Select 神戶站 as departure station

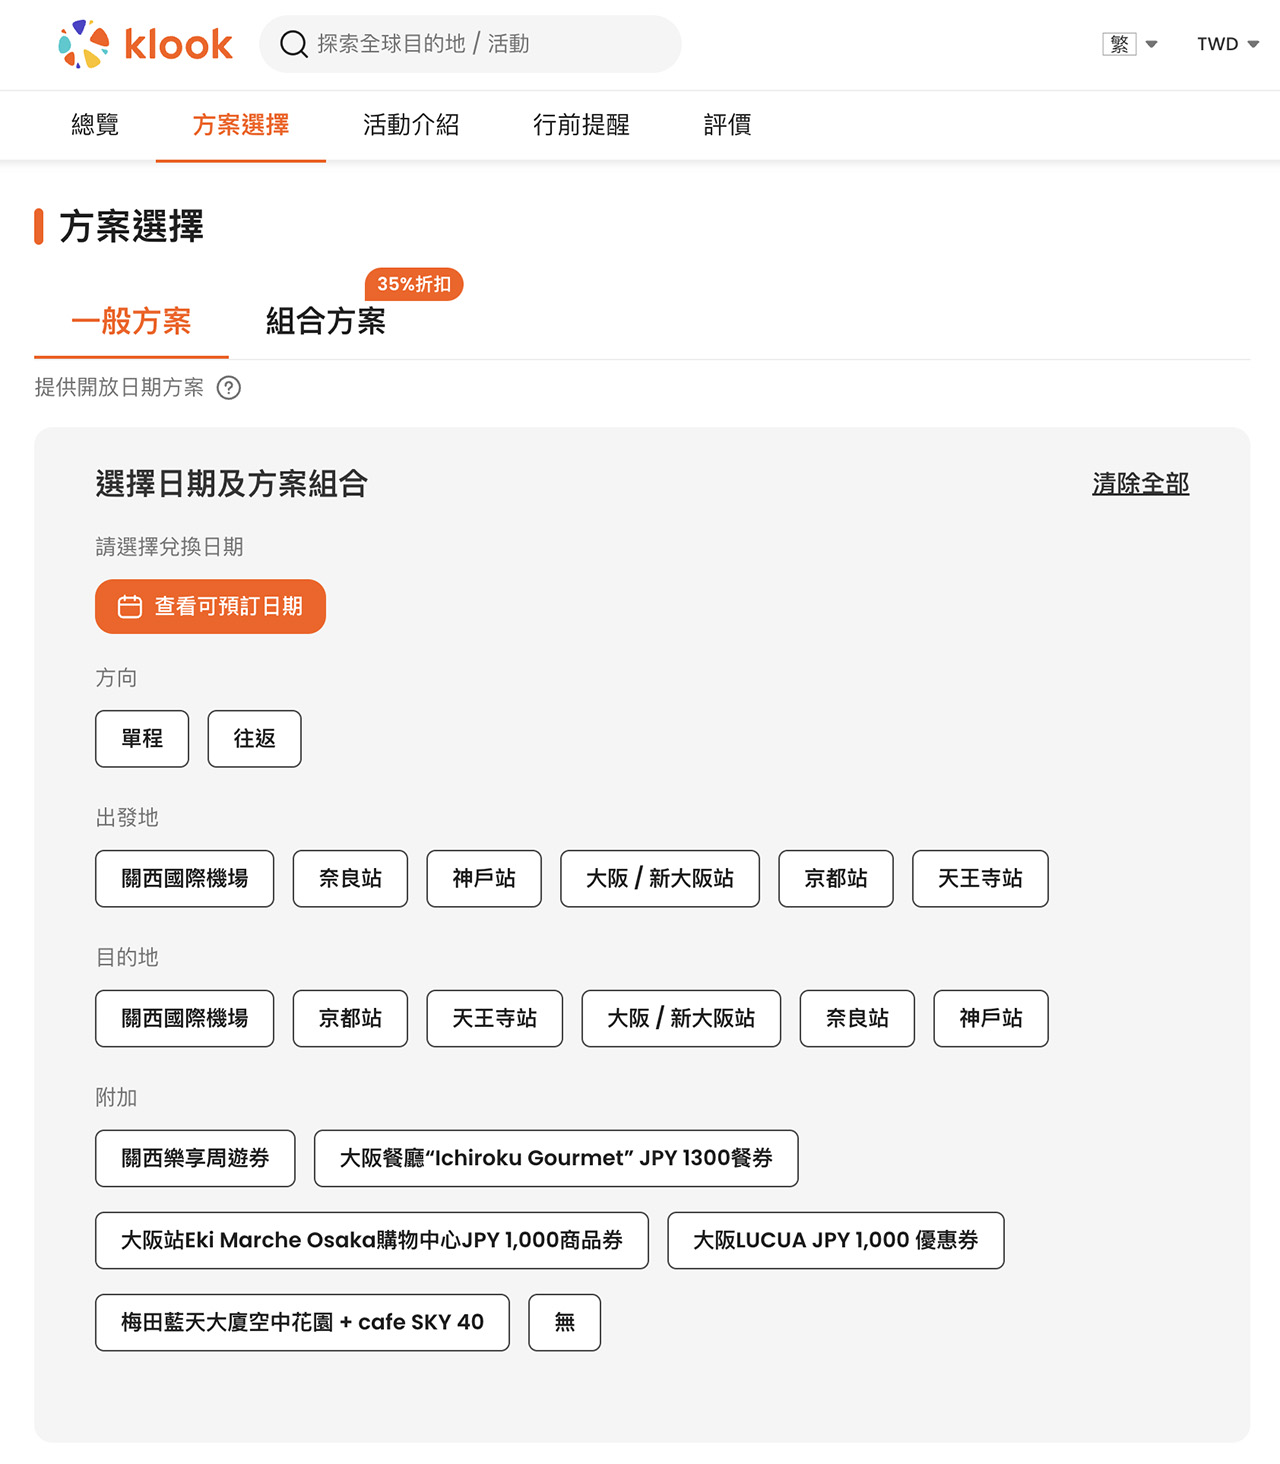(484, 879)
